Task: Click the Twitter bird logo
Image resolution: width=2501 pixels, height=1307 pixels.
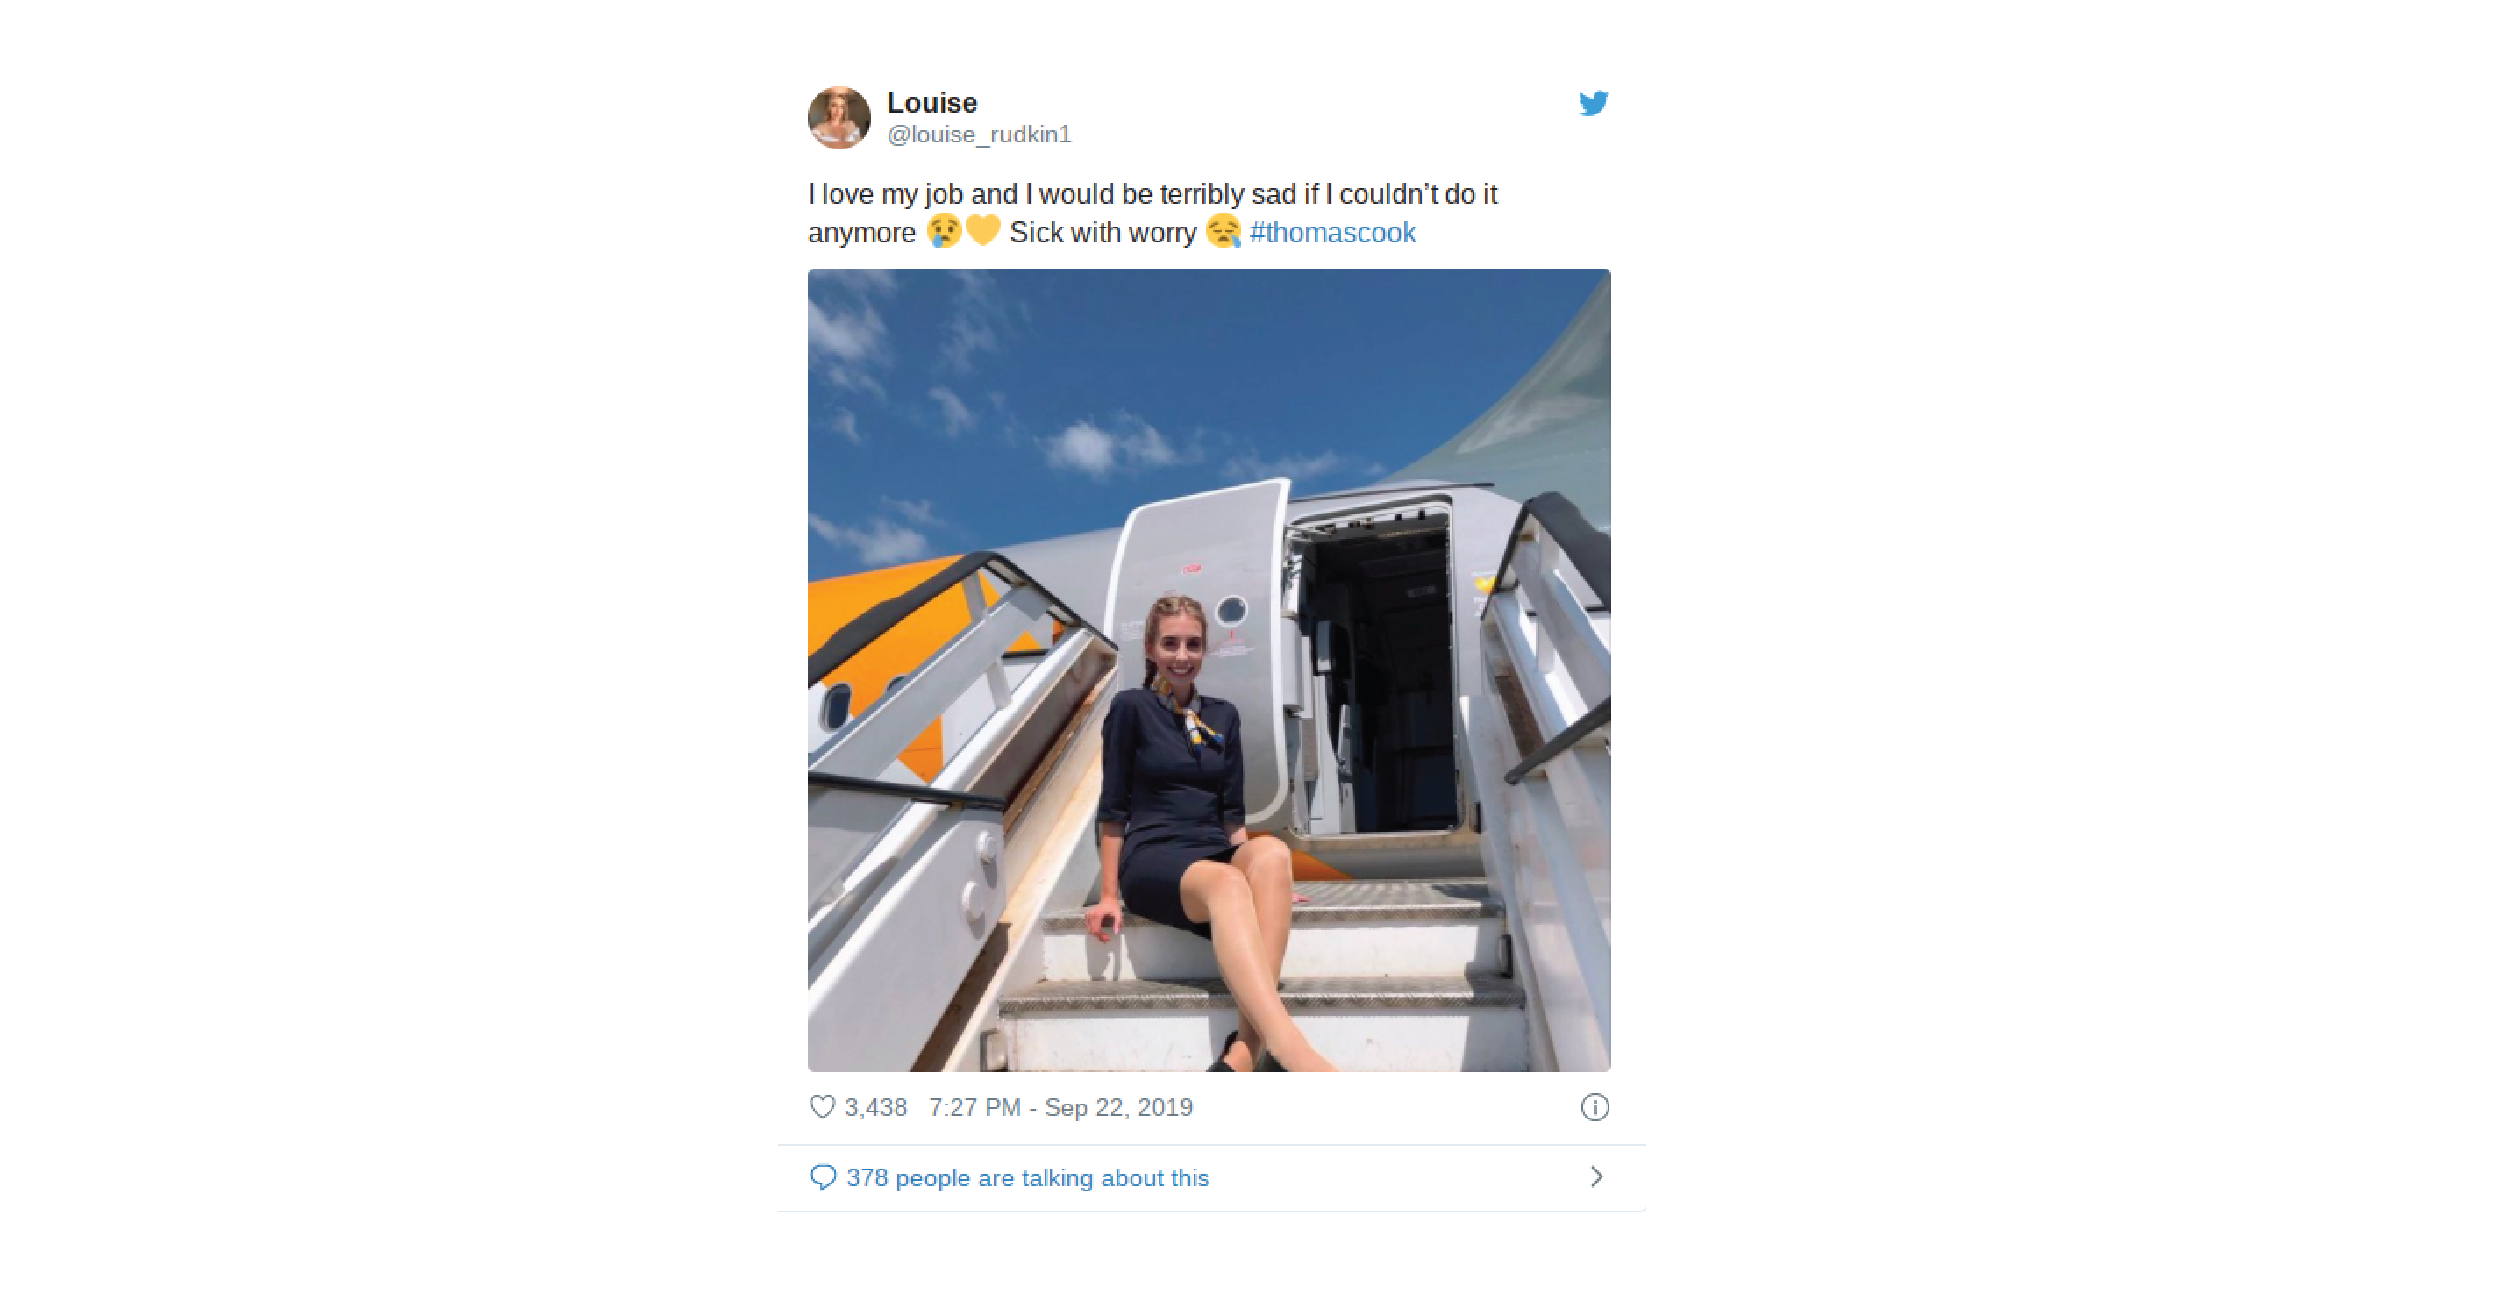Action: [x=1593, y=103]
